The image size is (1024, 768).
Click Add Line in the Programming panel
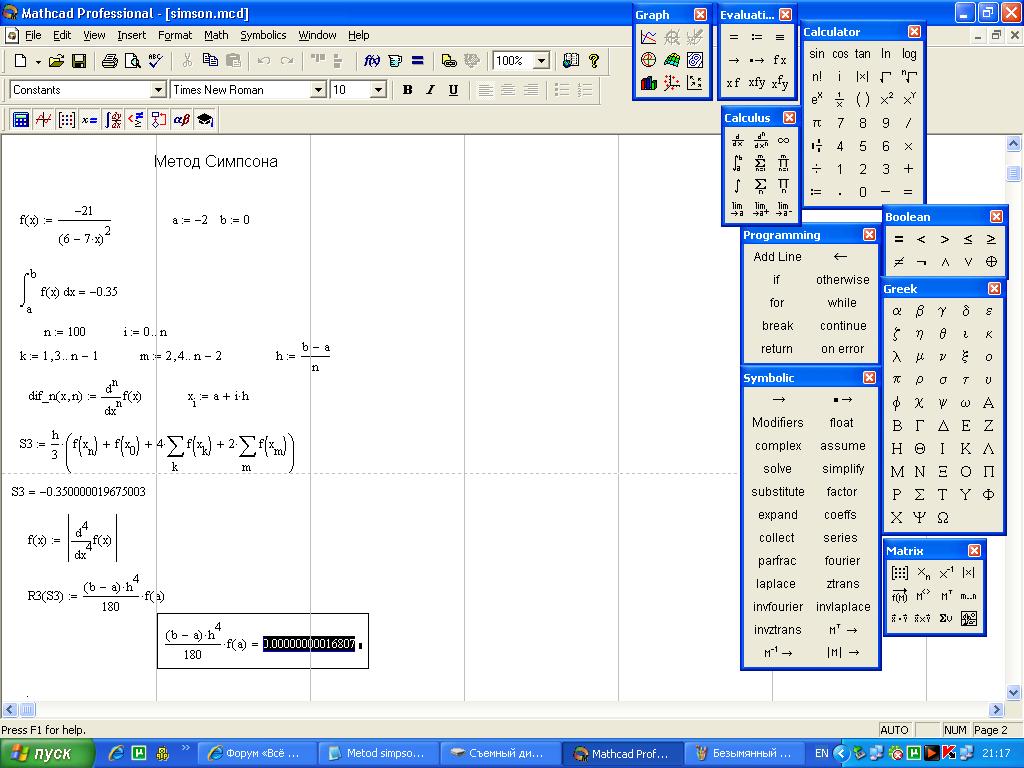coord(777,257)
